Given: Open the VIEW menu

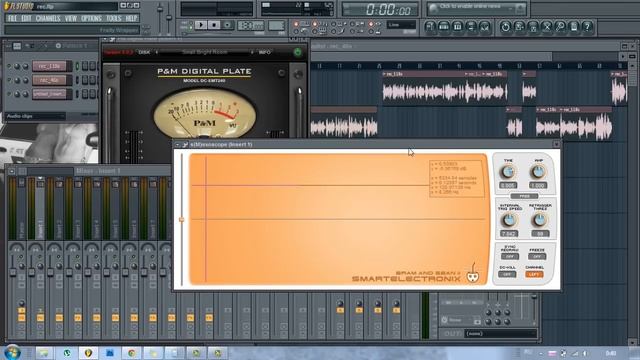Looking at the screenshot, I should pyautogui.click(x=71, y=18).
